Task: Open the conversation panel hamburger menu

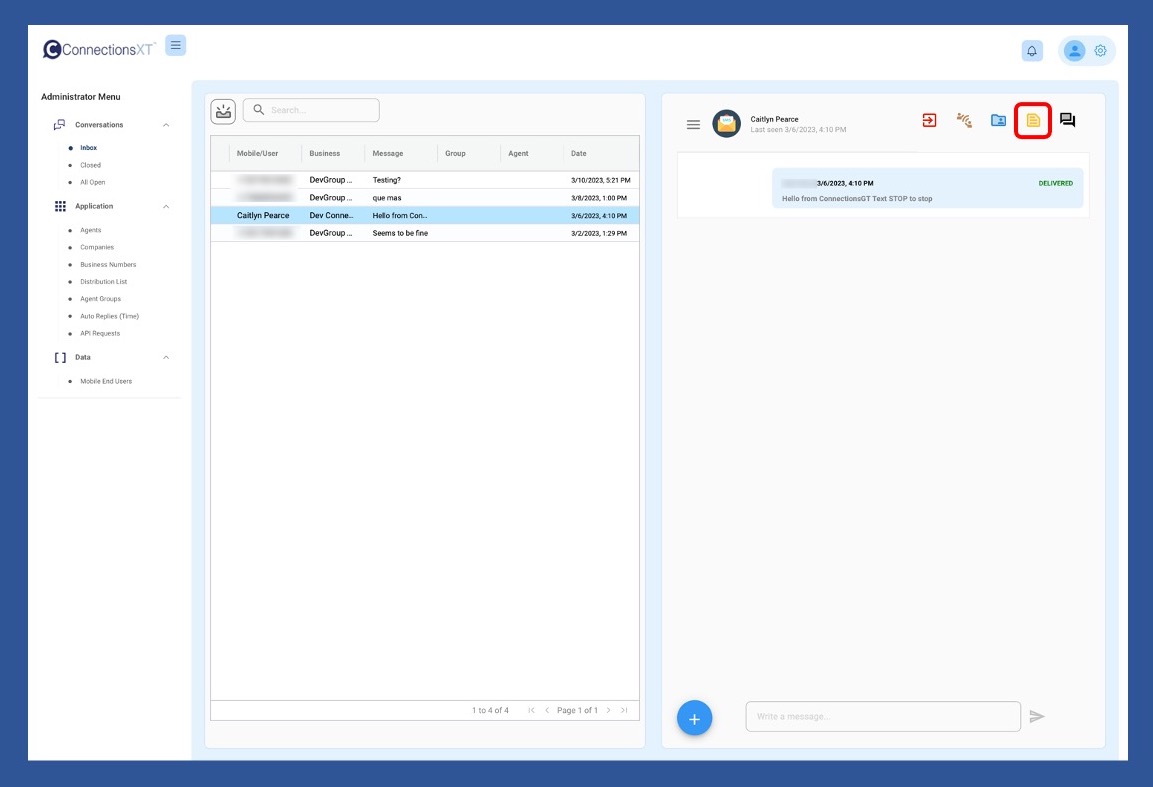Action: click(x=693, y=124)
